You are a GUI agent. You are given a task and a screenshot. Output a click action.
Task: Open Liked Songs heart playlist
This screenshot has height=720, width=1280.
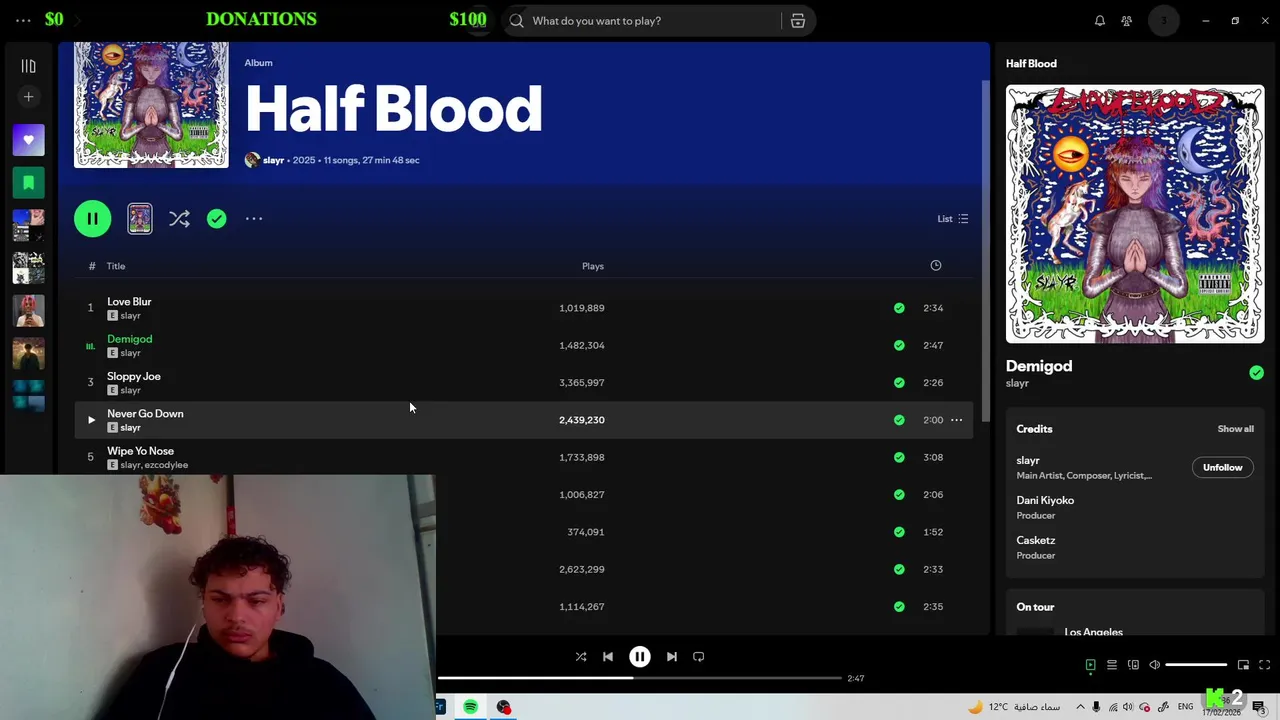tap(28, 140)
